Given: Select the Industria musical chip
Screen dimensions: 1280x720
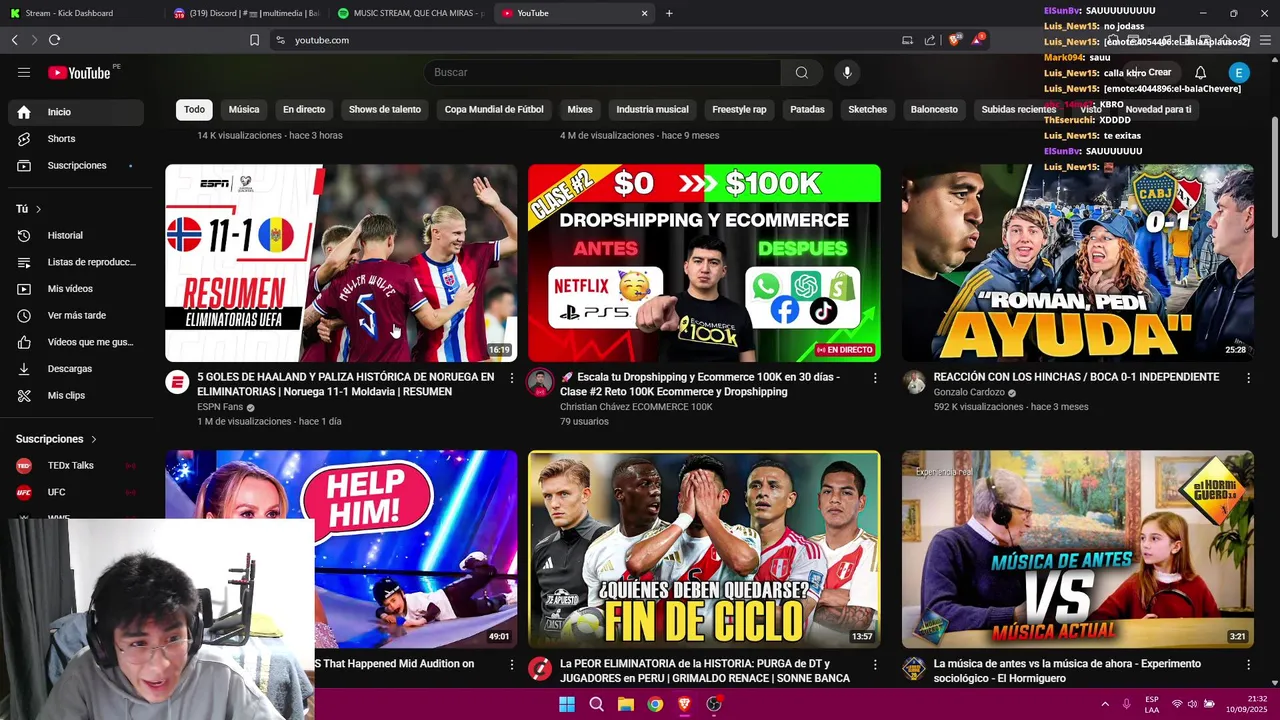Looking at the screenshot, I should click(652, 109).
